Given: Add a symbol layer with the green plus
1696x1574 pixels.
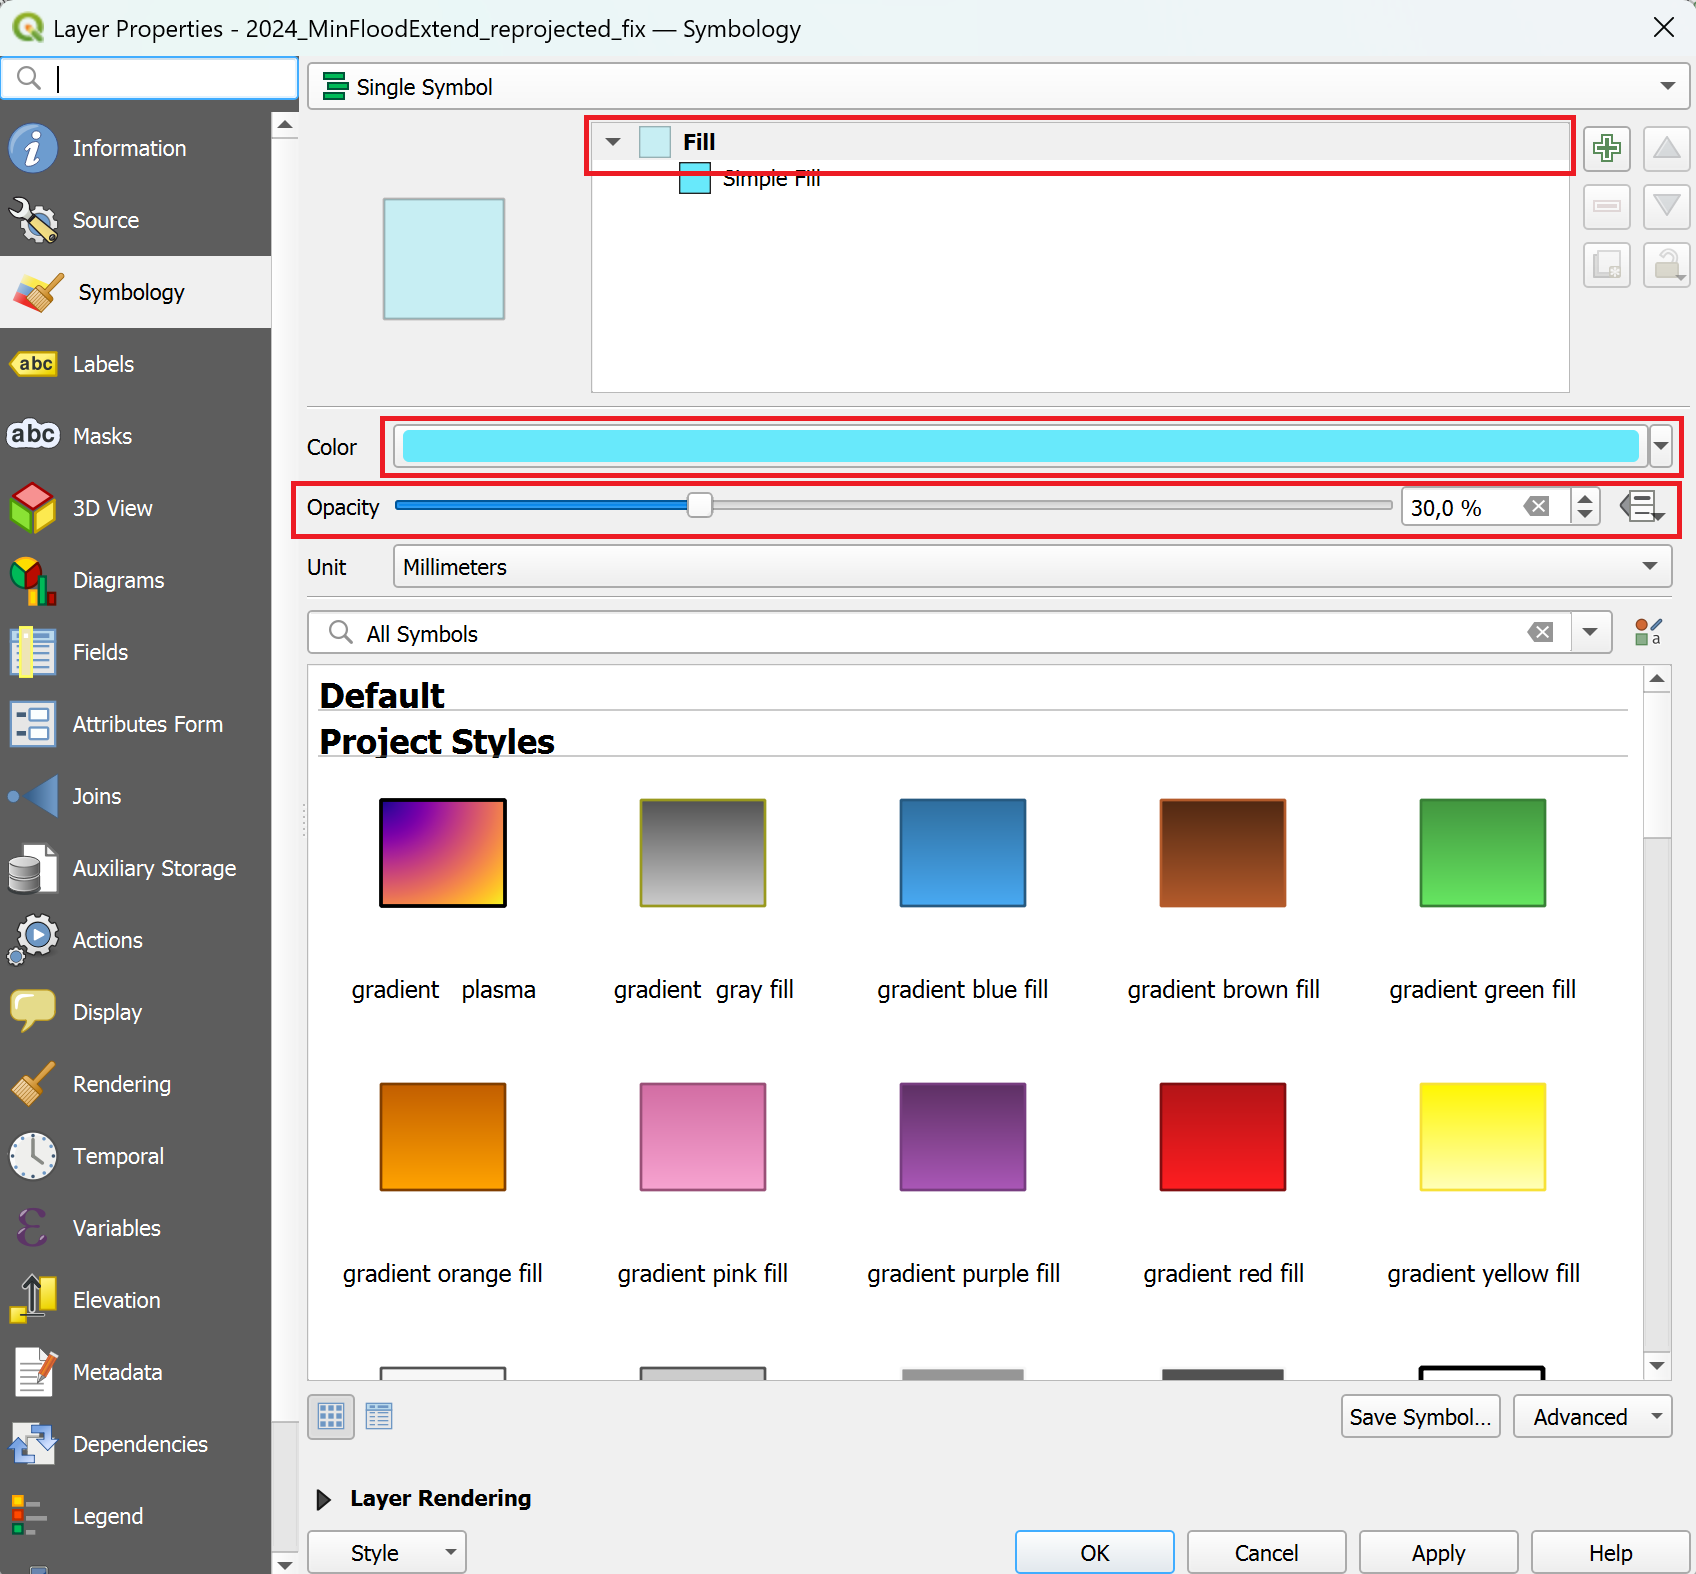Looking at the screenshot, I should [x=1607, y=149].
